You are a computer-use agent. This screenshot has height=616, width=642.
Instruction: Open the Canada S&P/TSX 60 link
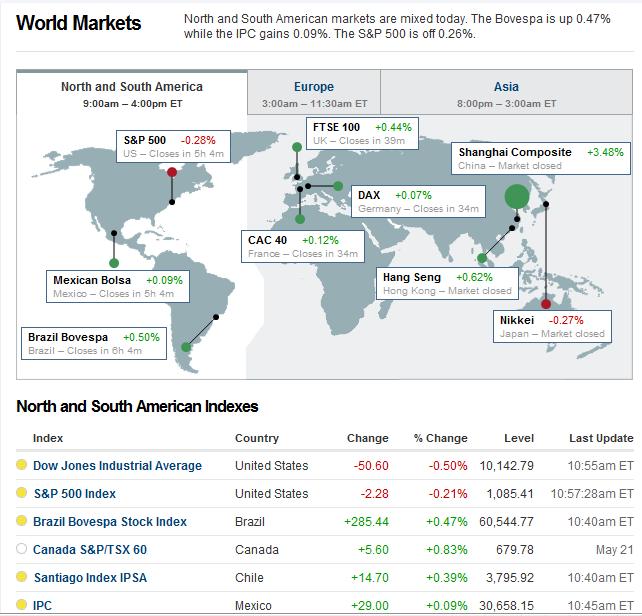click(x=90, y=550)
